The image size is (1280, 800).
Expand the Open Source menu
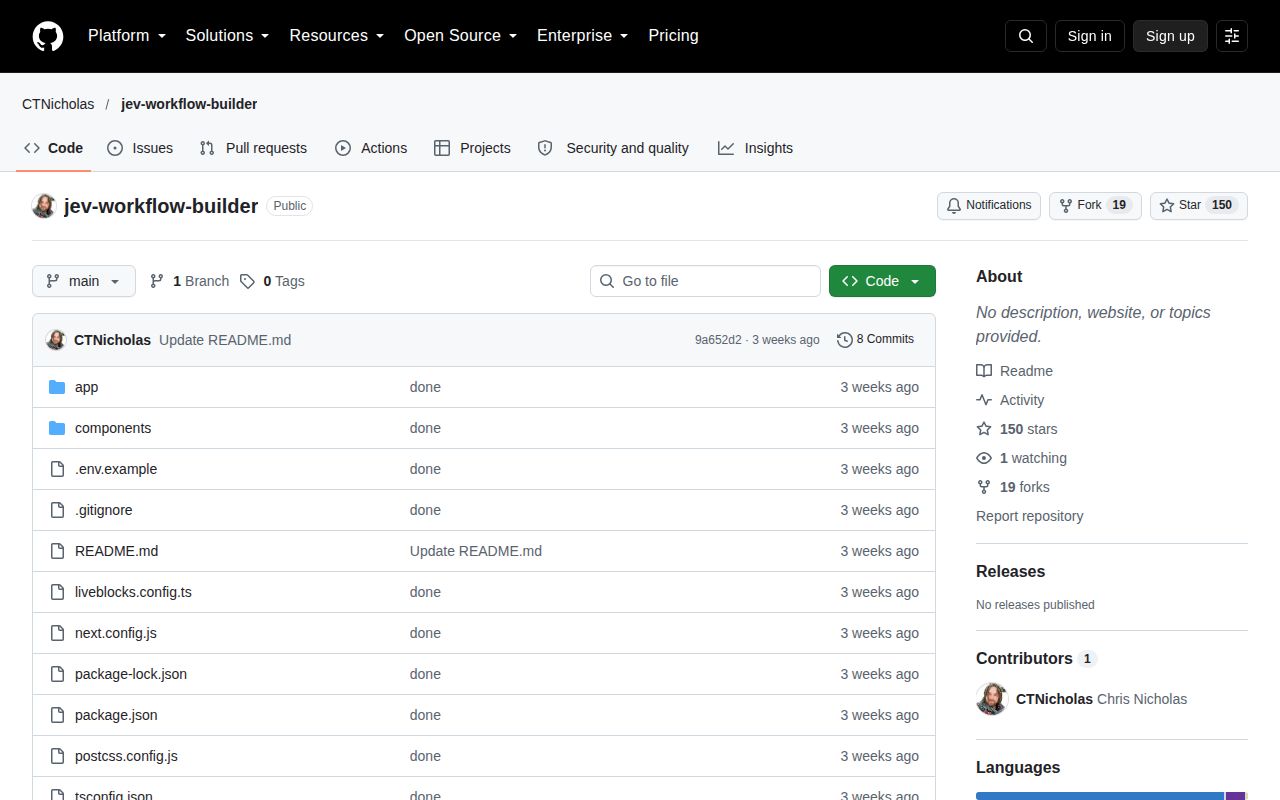pos(461,36)
